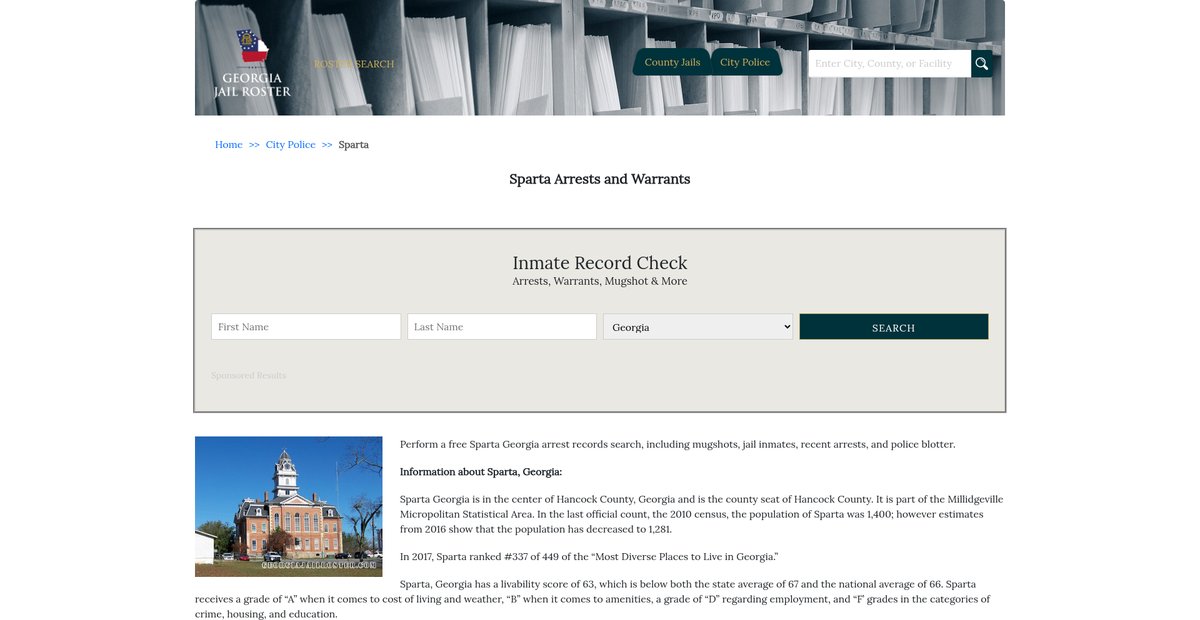Focus the city, county, or facility search field

(x=889, y=64)
